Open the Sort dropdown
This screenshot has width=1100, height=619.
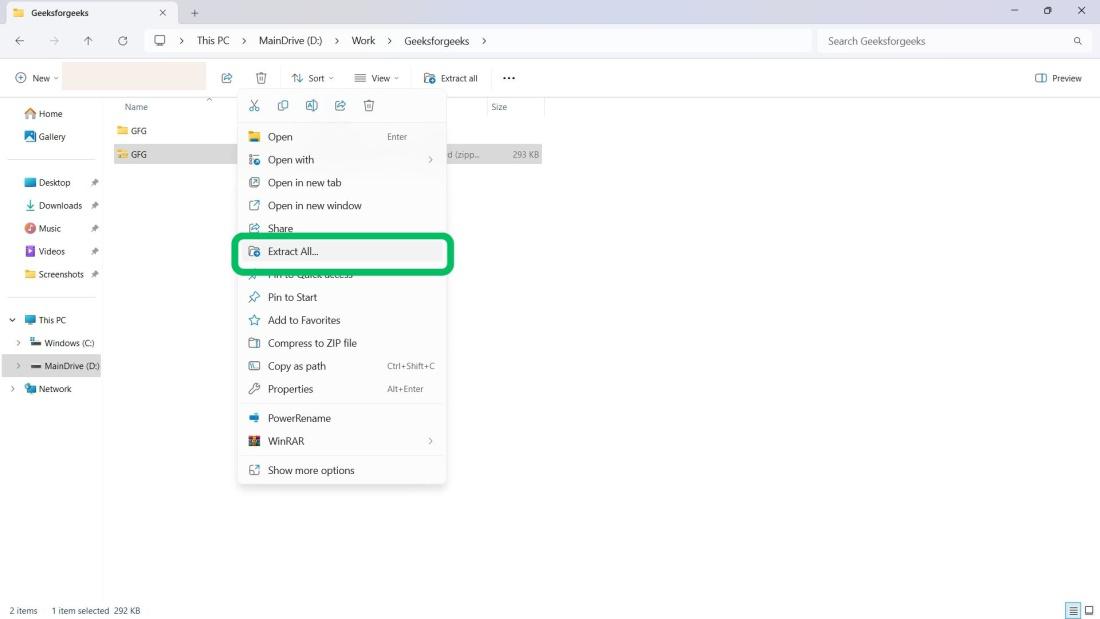coord(313,78)
